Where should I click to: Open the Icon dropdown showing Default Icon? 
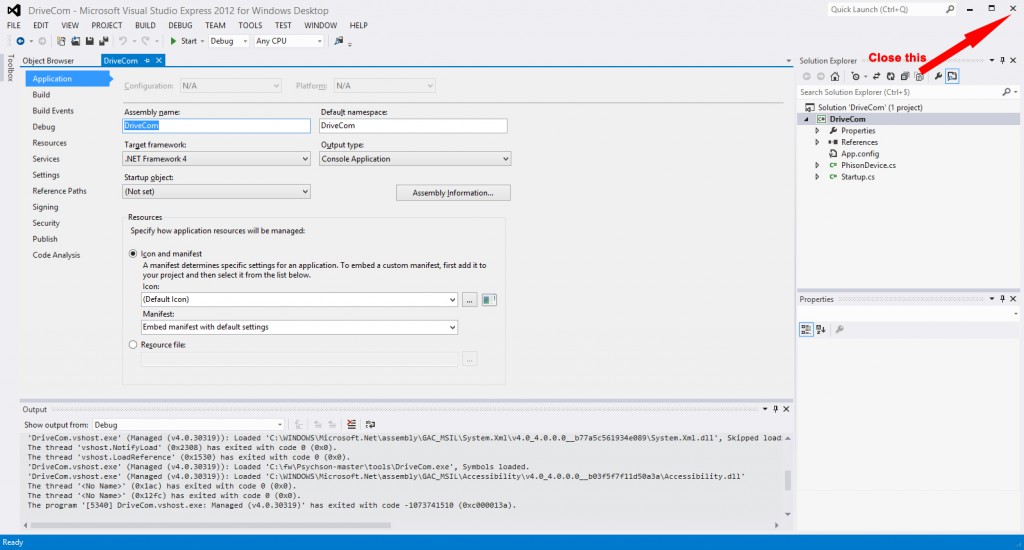pos(299,299)
